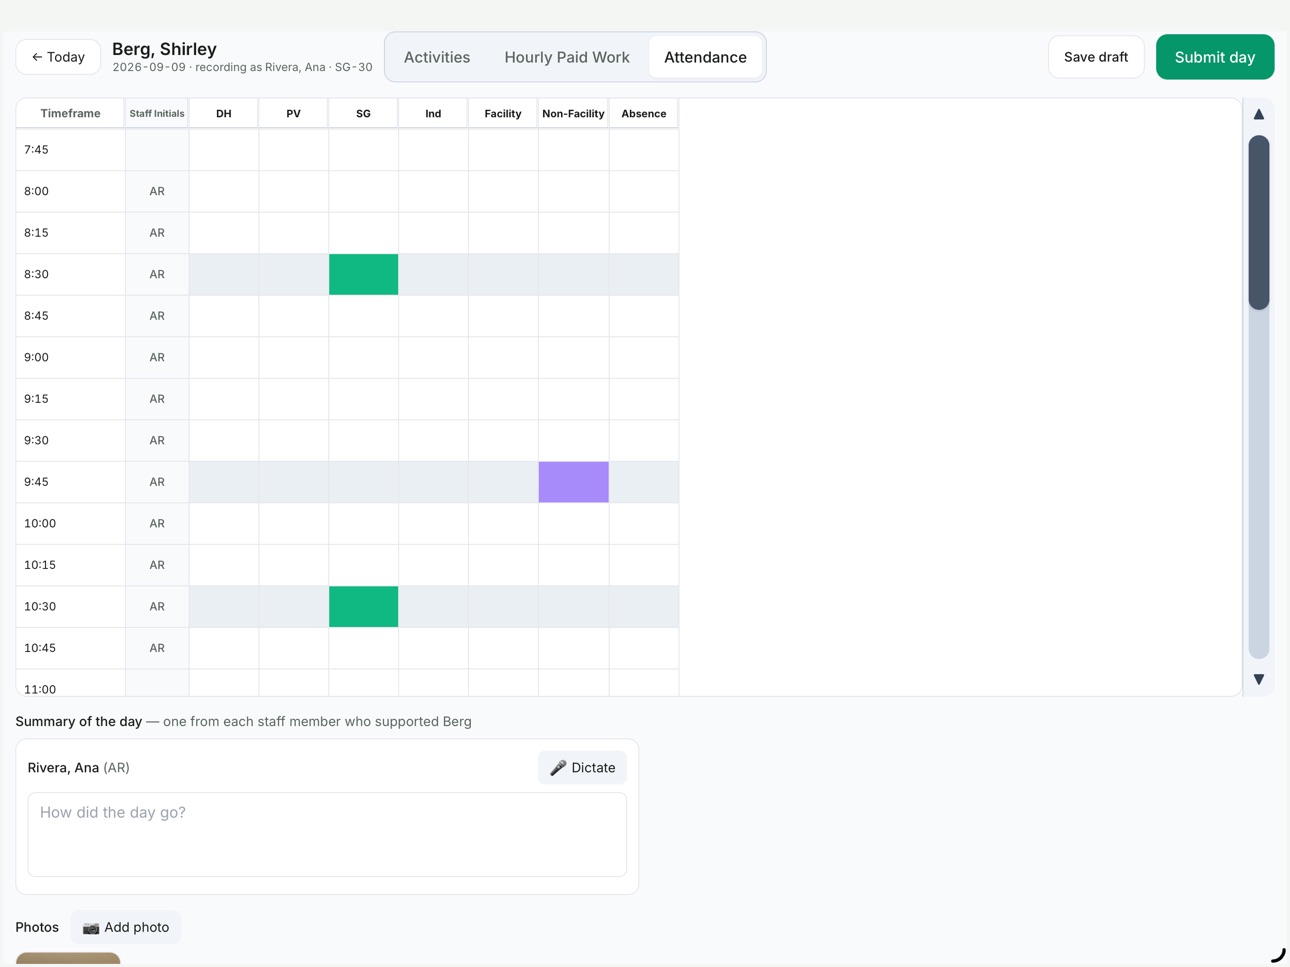Toggle the green SG cell at 10:30

[364, 607]
